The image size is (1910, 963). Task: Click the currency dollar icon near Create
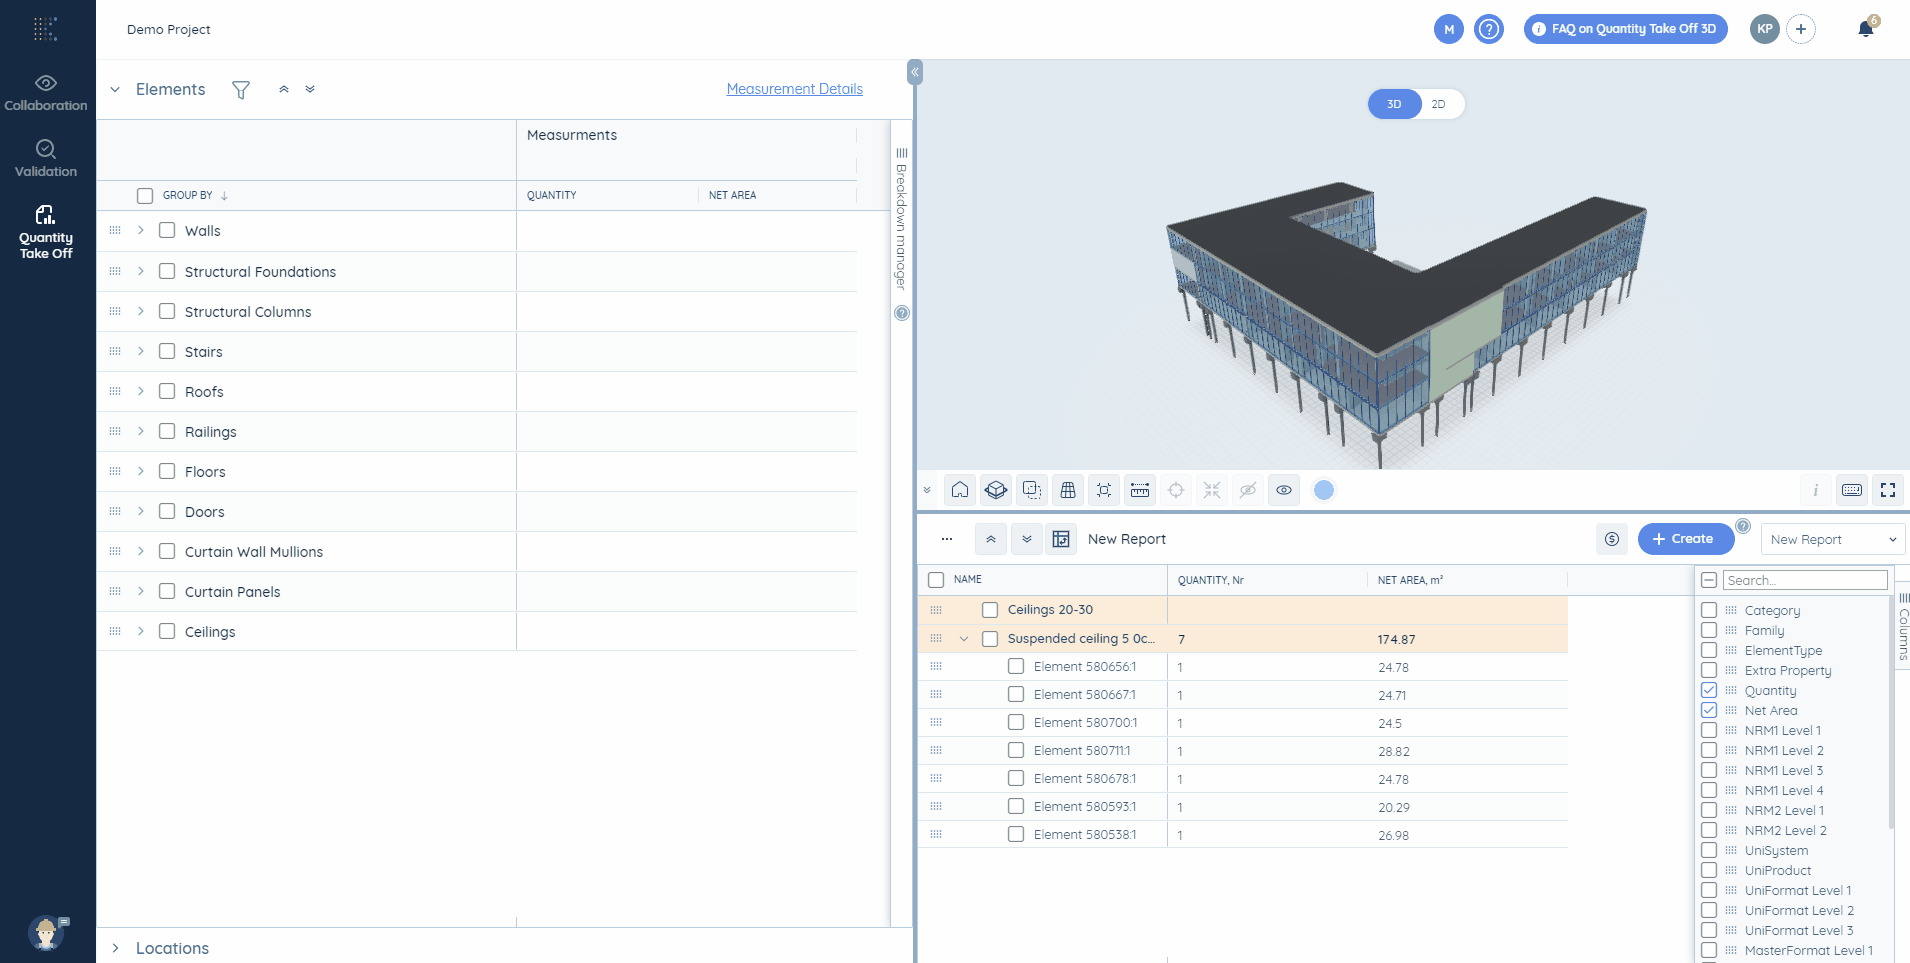click(x=1612, y=539)
